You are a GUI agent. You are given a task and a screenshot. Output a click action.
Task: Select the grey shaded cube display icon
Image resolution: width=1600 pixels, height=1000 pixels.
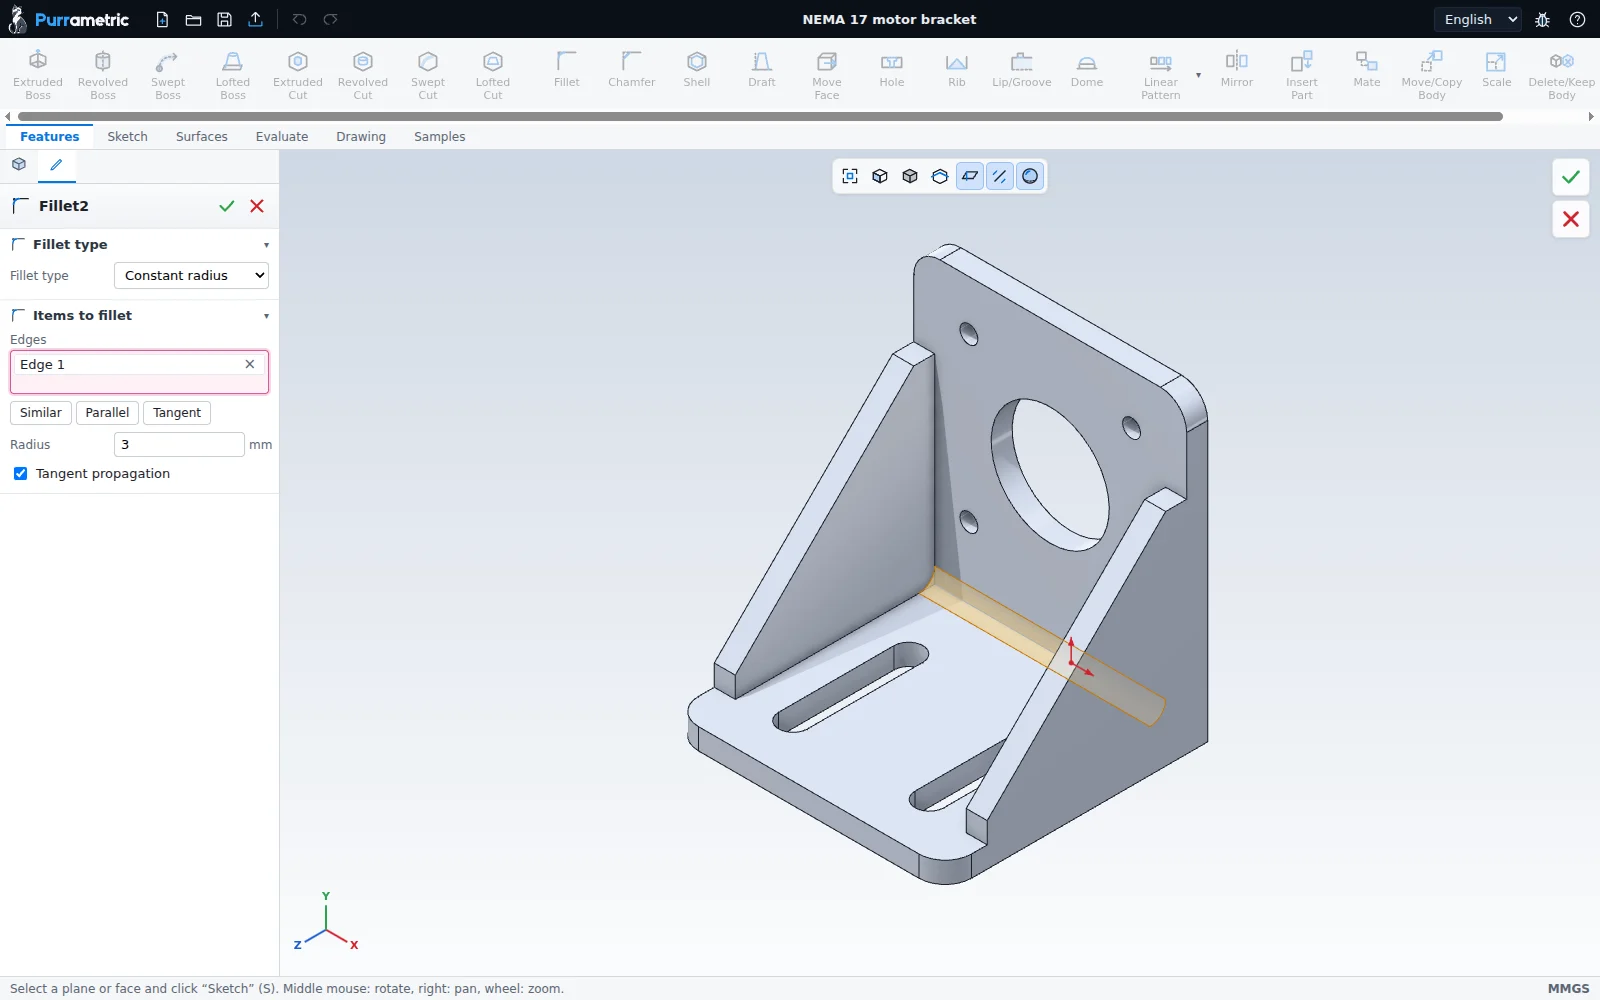tap(910, 176)
